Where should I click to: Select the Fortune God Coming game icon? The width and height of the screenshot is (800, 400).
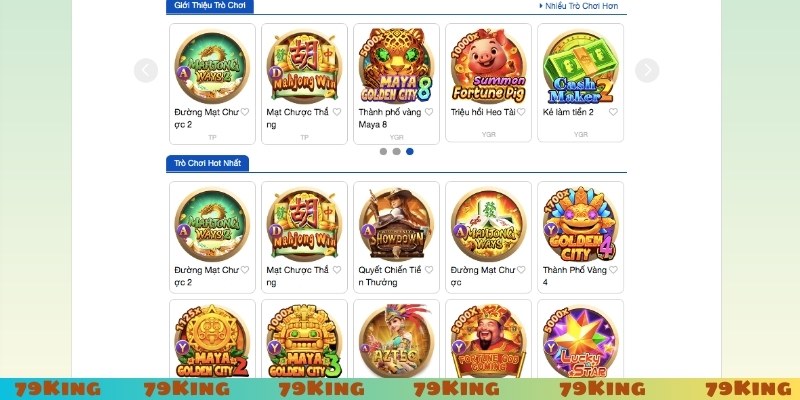(x=488, y=341)
